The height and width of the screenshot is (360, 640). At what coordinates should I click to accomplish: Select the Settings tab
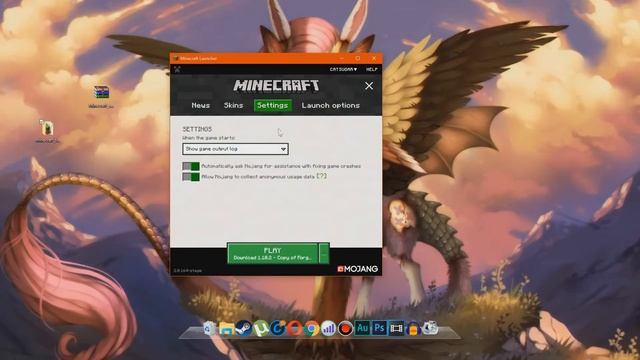pos(272,105)
